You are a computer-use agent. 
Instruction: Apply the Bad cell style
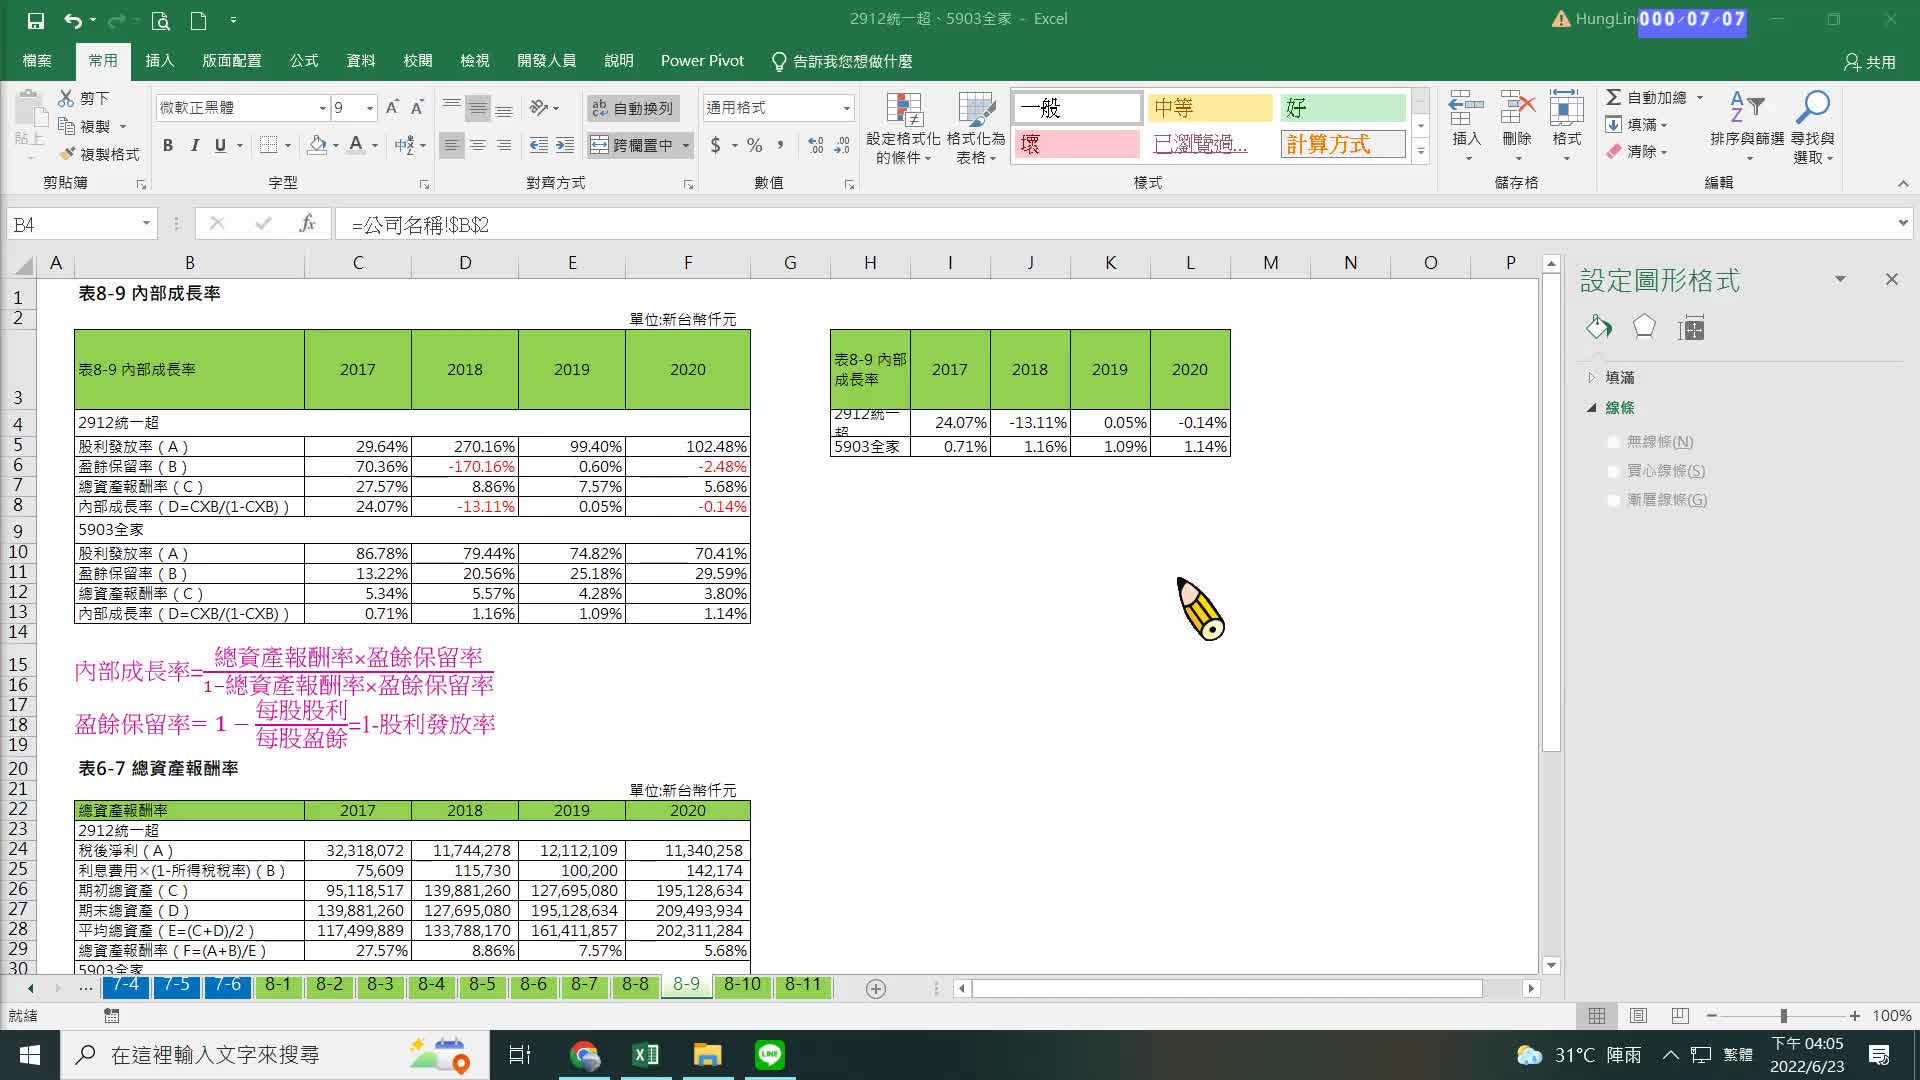click(x=1077, y=144)
